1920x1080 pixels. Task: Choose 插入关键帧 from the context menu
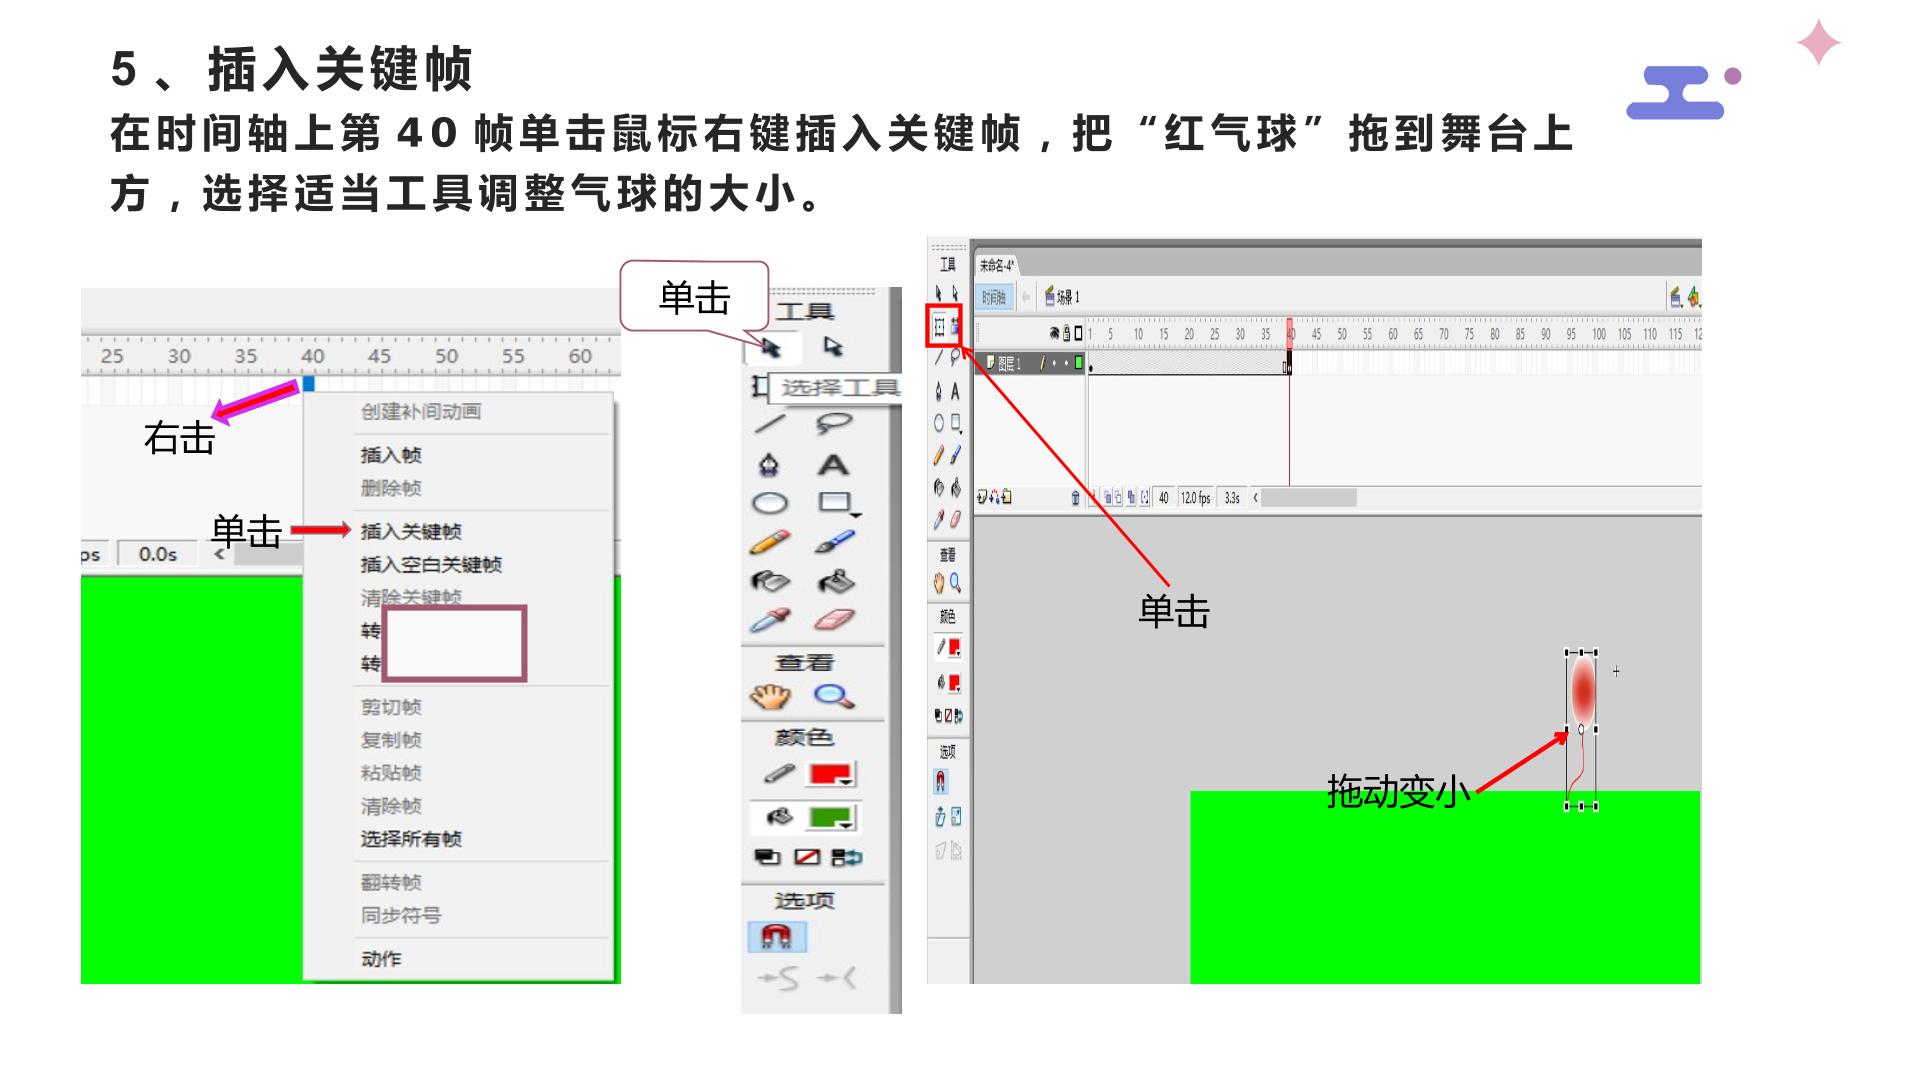coord(411,532)
